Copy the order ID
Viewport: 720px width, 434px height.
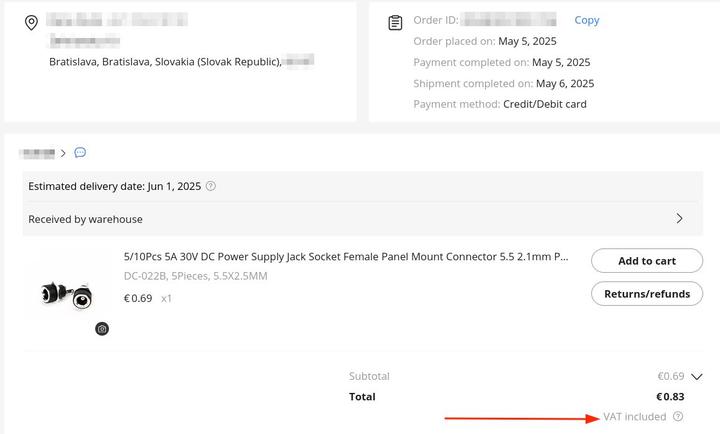point(587,20)
